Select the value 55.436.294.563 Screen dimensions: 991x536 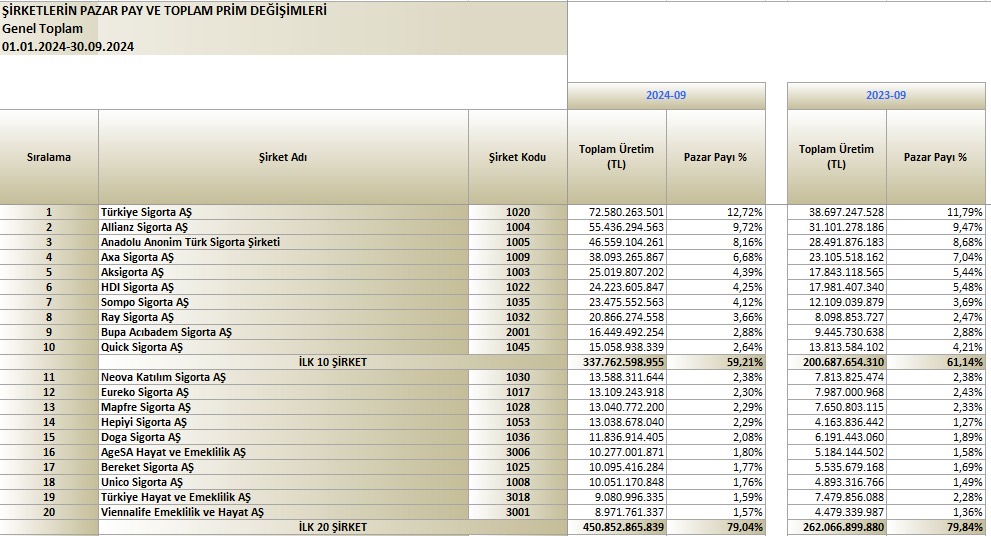click(617, 228)
